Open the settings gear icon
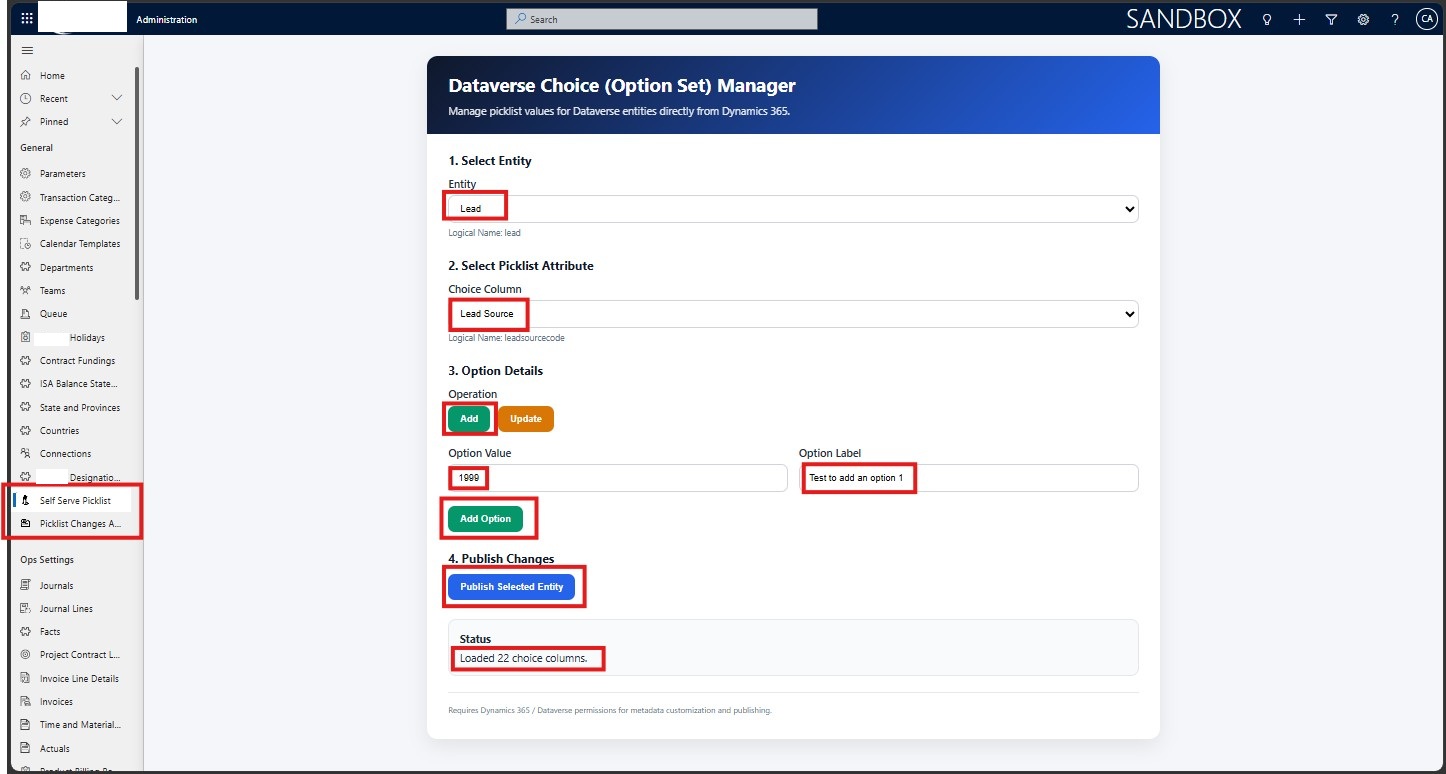 tap(1363, 19)
